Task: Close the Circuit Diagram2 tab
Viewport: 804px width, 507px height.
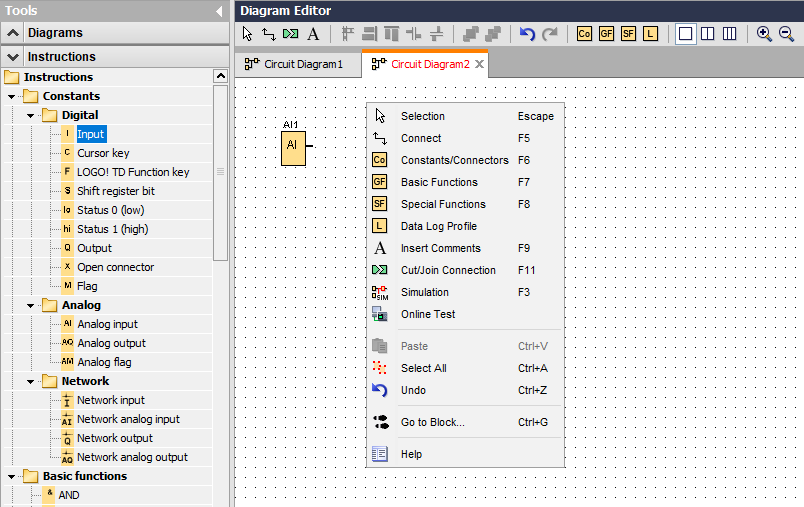Action: [479, 64]
